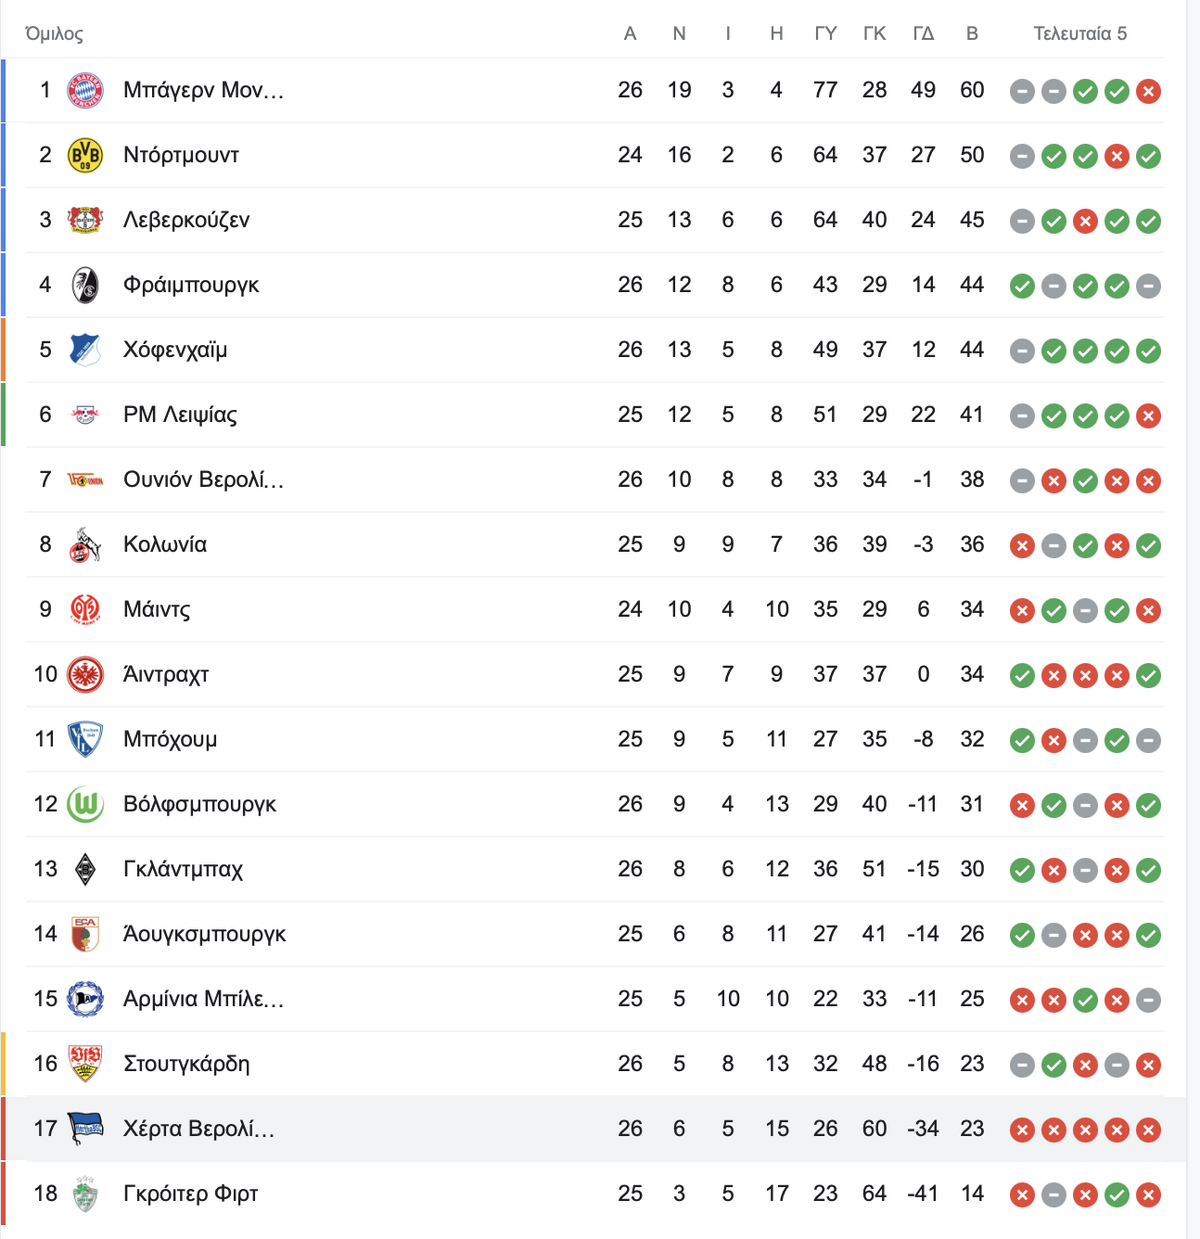Click the Bayern Munich club crest
The height and width of the screenshot is (1239, 1200).
point(85,90)
